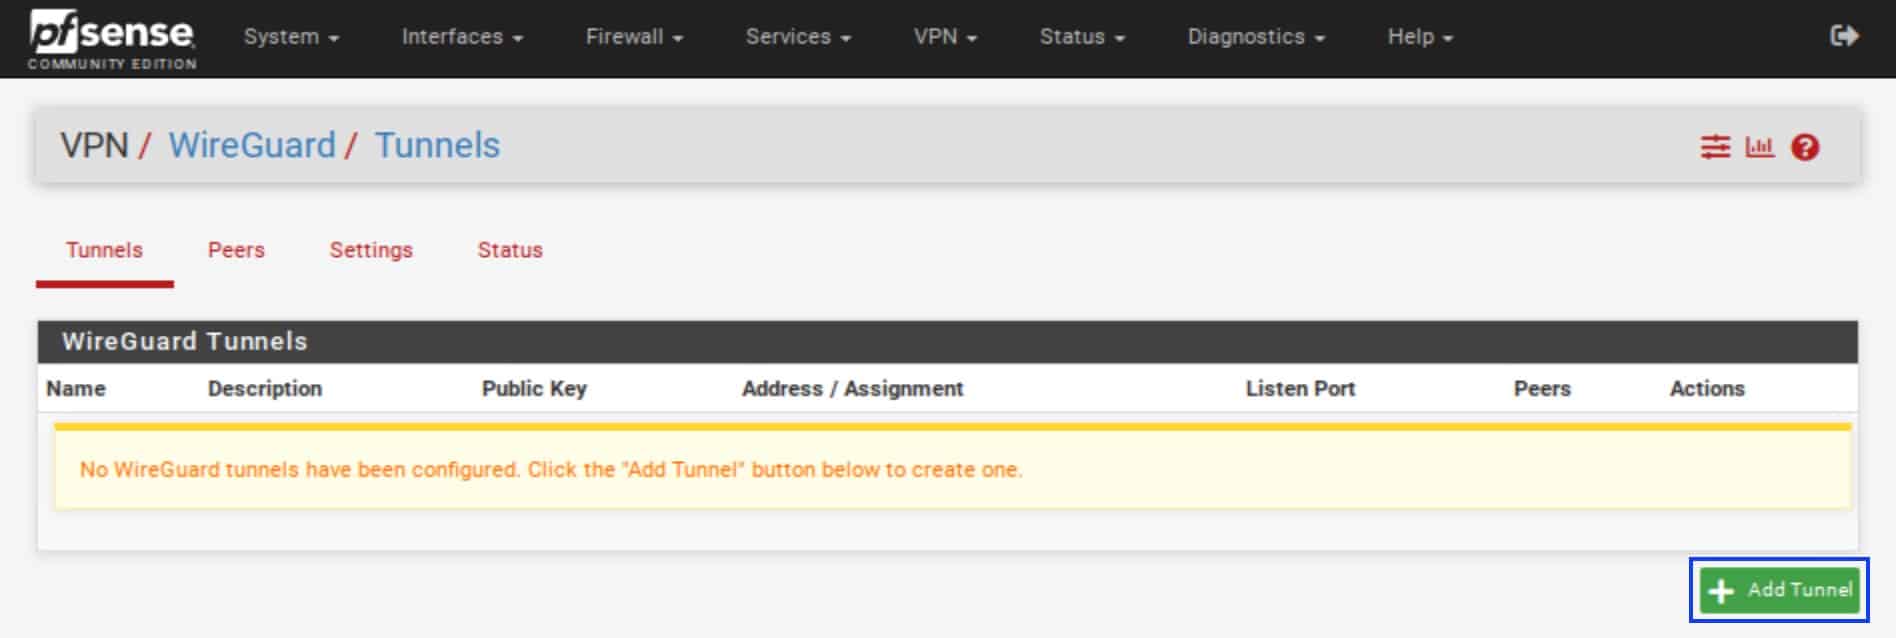Click the Add Tunnel button
The image size is (1896, 638).
pyautogui.click(x=1779, y=590)
